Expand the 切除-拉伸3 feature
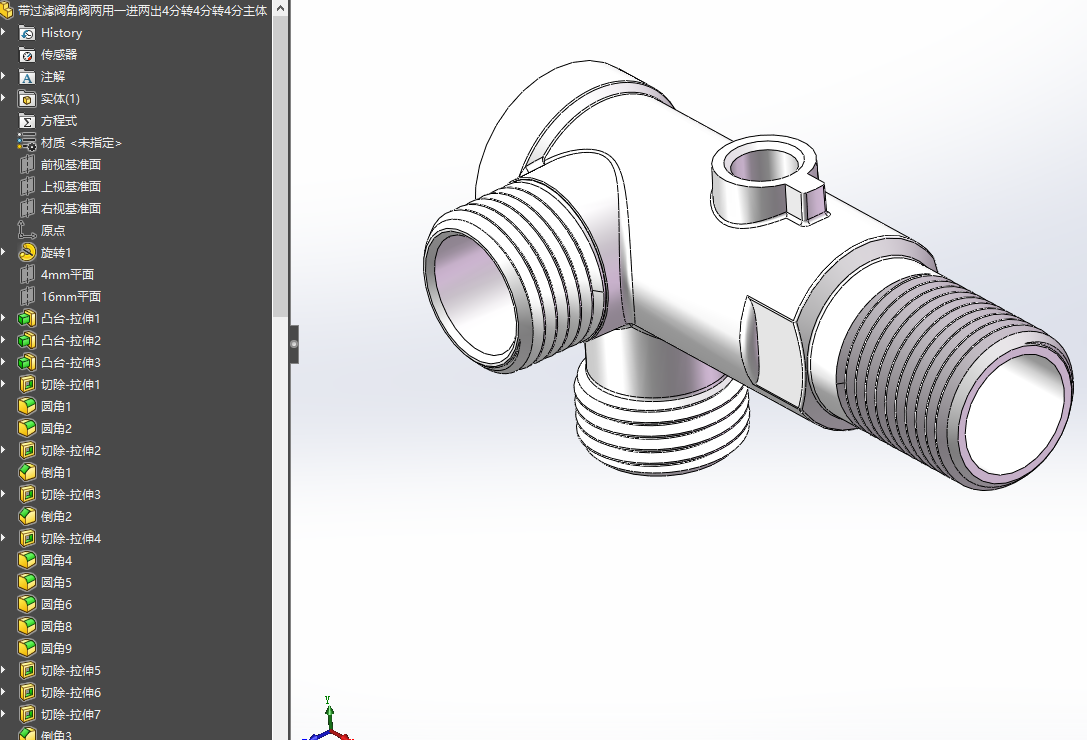The height and width of the screenshot is (740, 1087). tap(3, 494)
